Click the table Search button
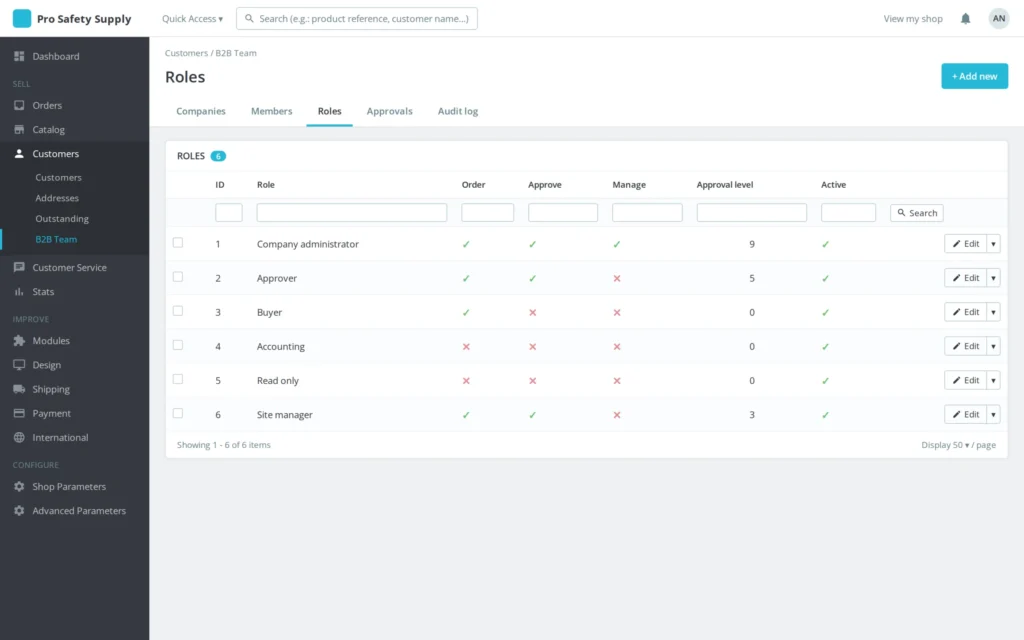The width and height of the screenshot is (1024, 640). click(x=916, y=213)
